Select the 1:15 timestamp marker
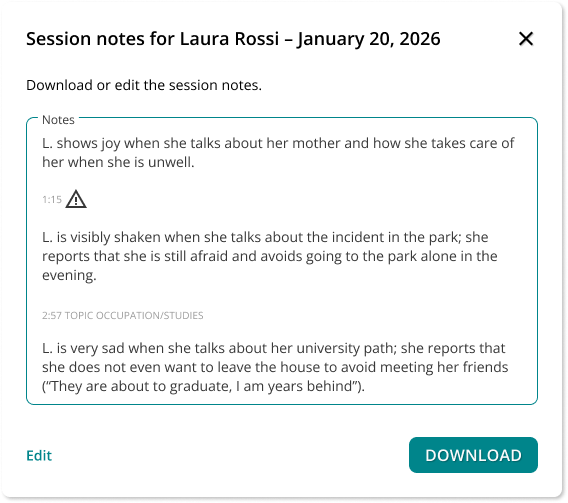Viewport: 568px width, 503px height. (52, 200)
